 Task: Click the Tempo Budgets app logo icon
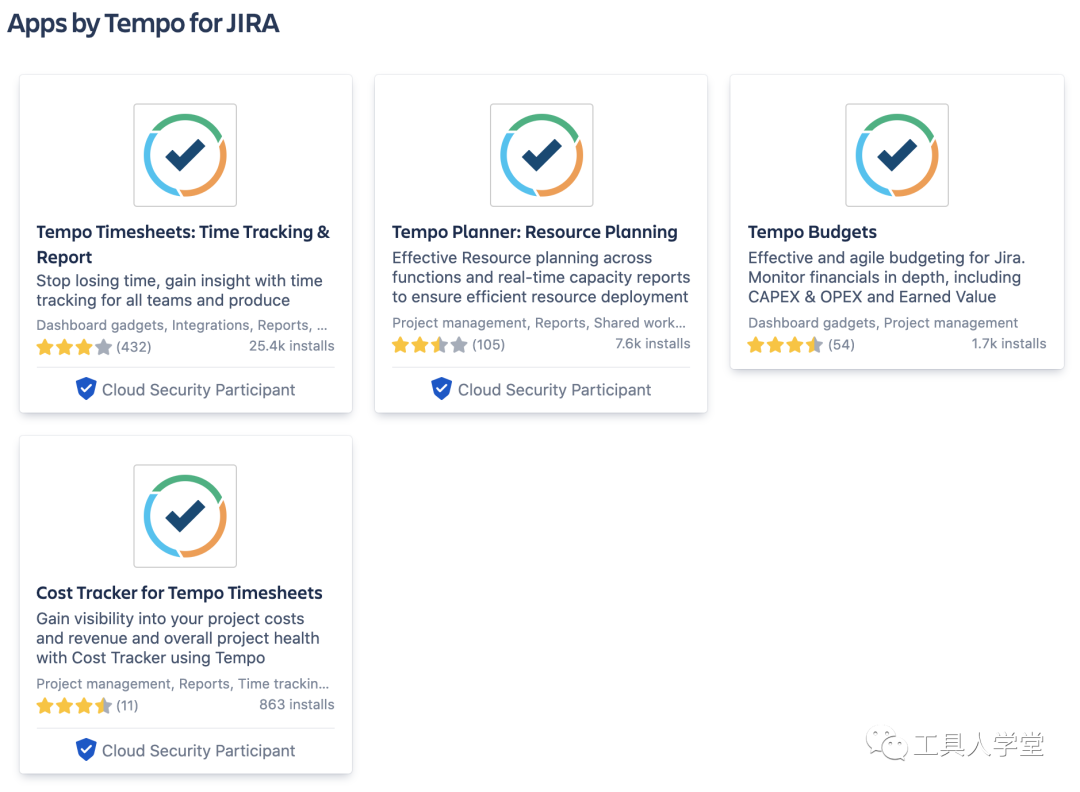tap(897, 155)
